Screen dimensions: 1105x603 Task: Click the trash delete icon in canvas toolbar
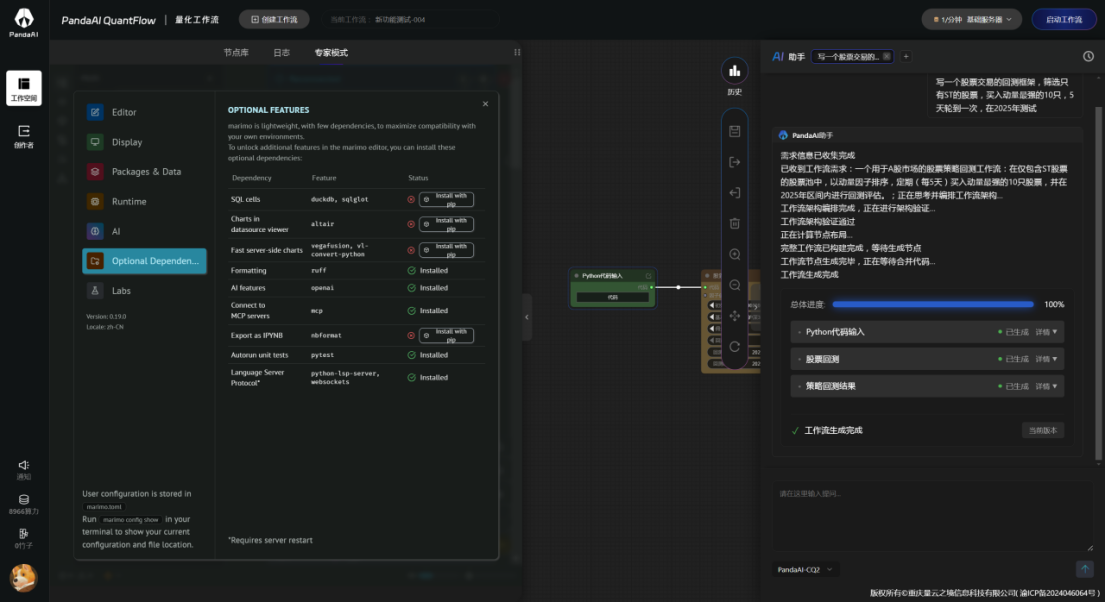pyautogui.click(x=734, y=223)
